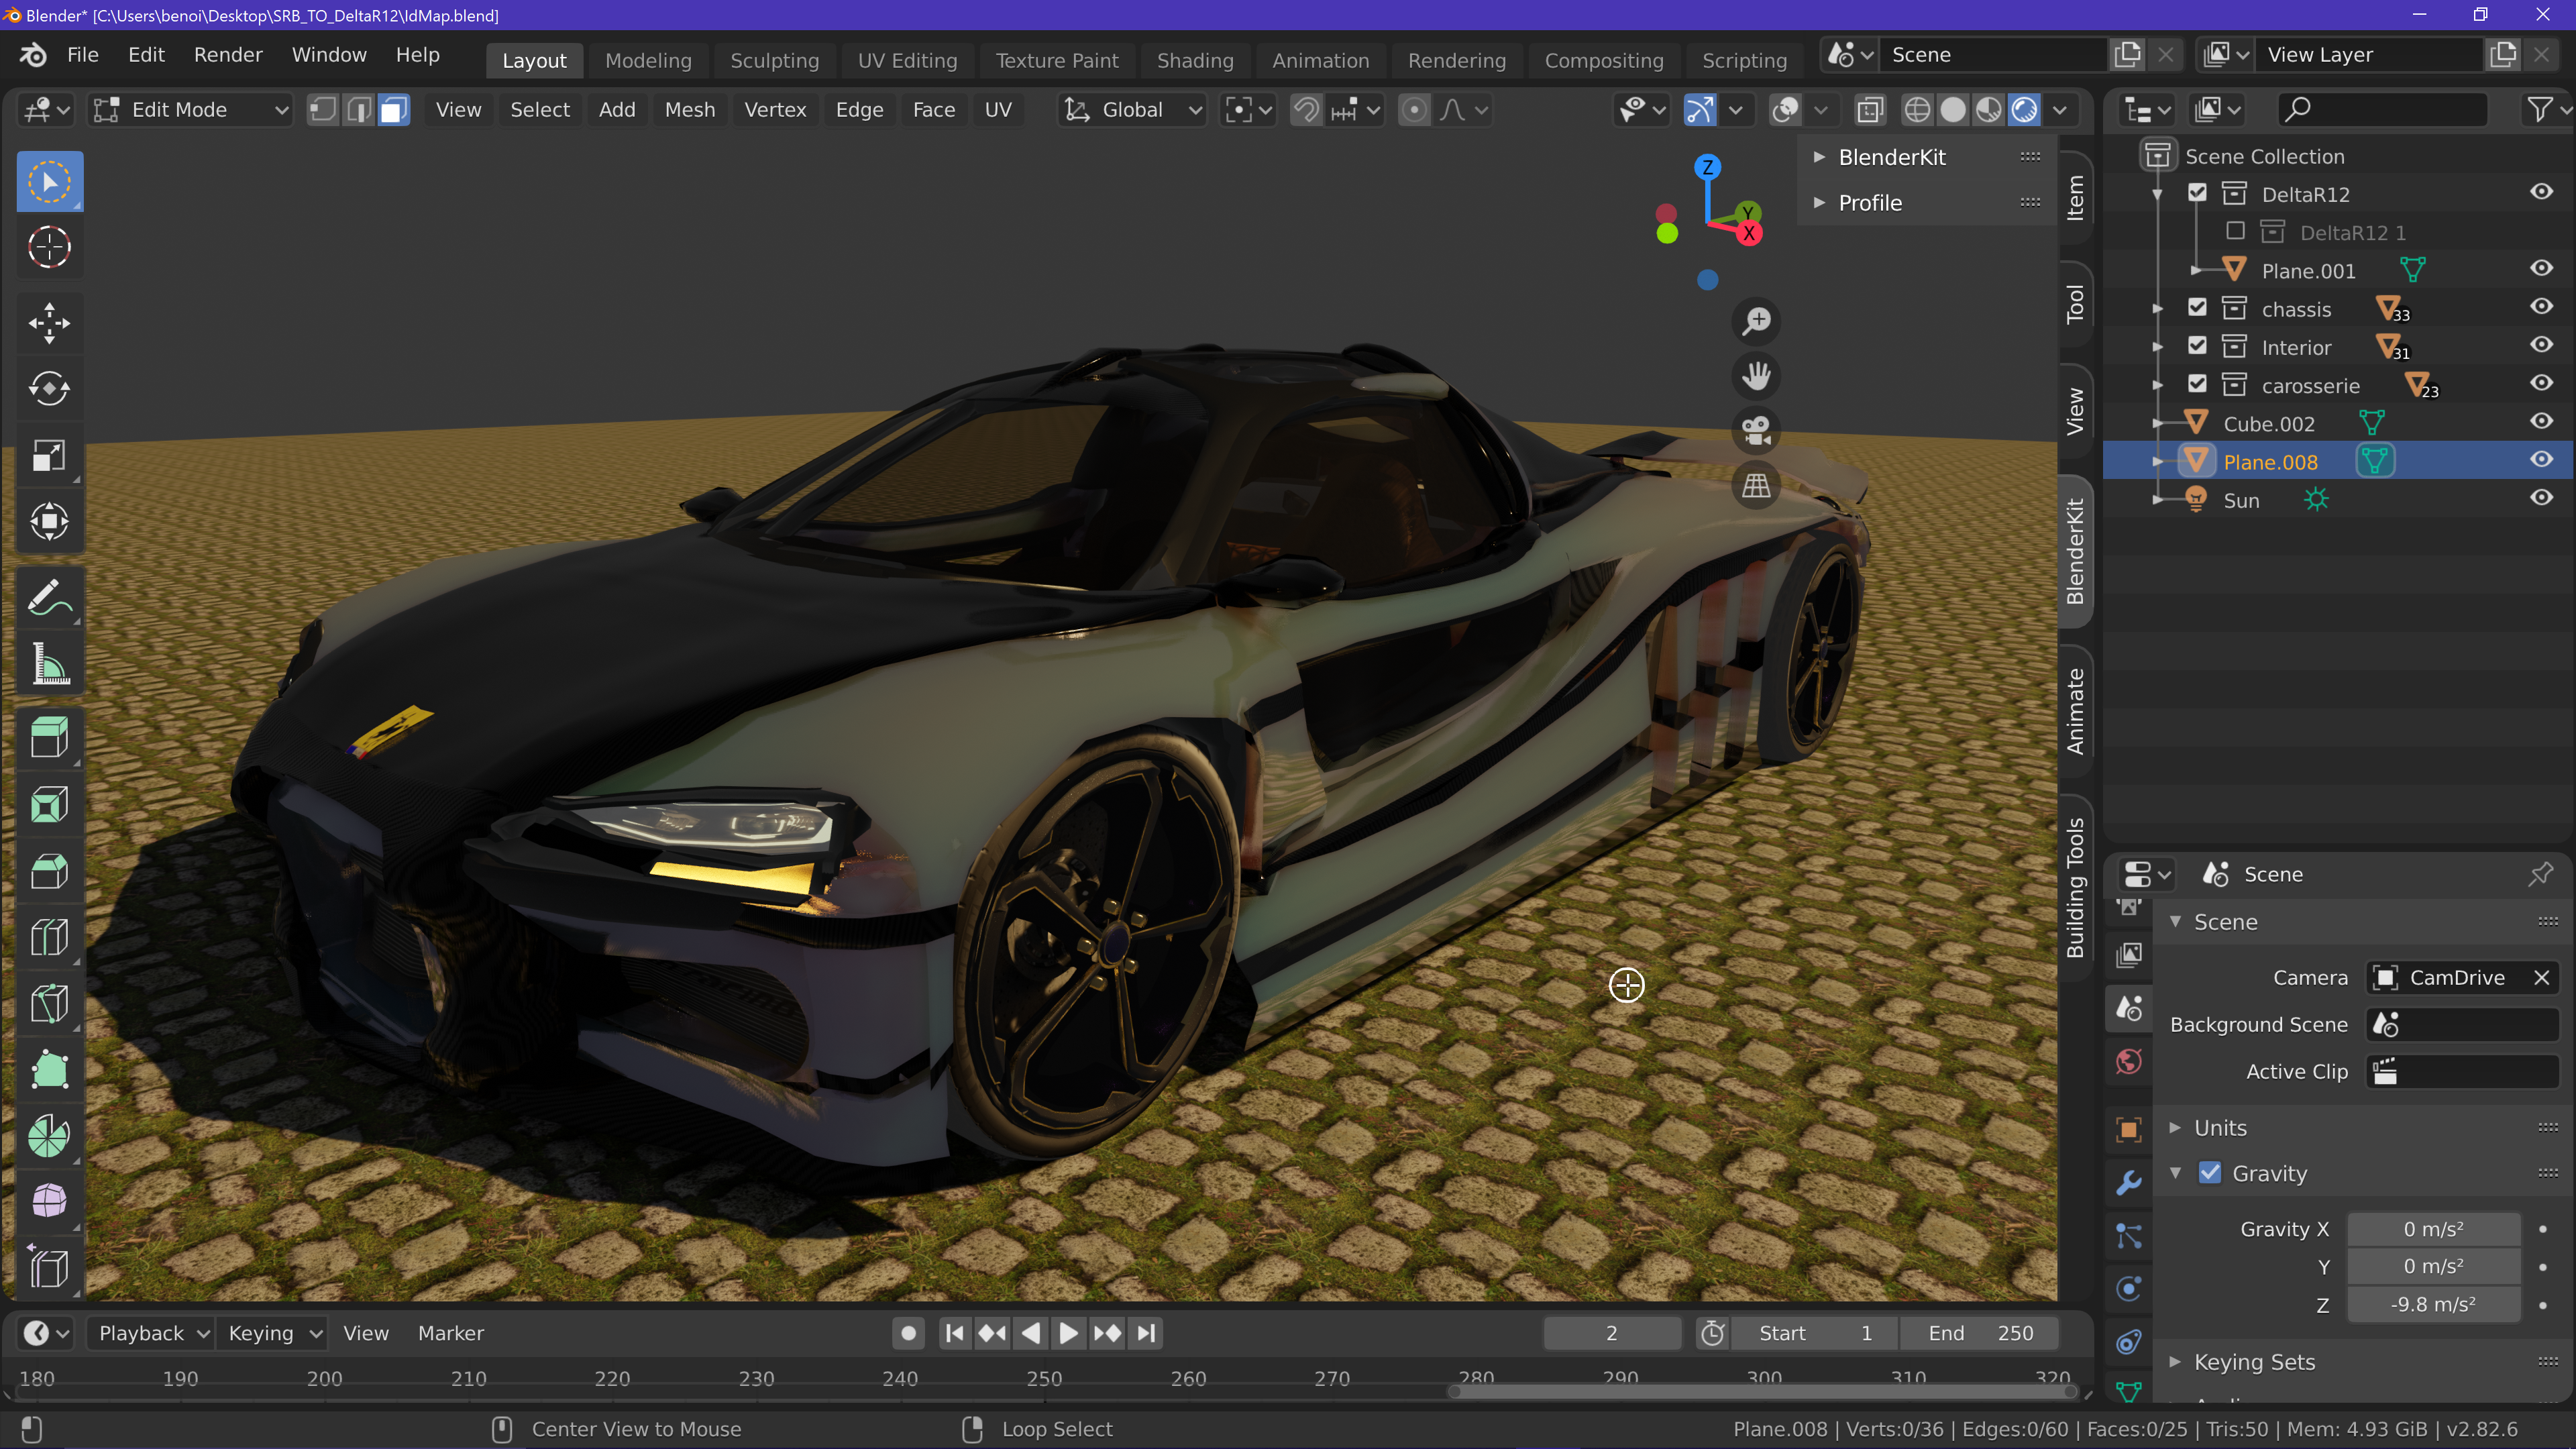
Task: Open the Edit Mode dropdown
Action: 190,110
